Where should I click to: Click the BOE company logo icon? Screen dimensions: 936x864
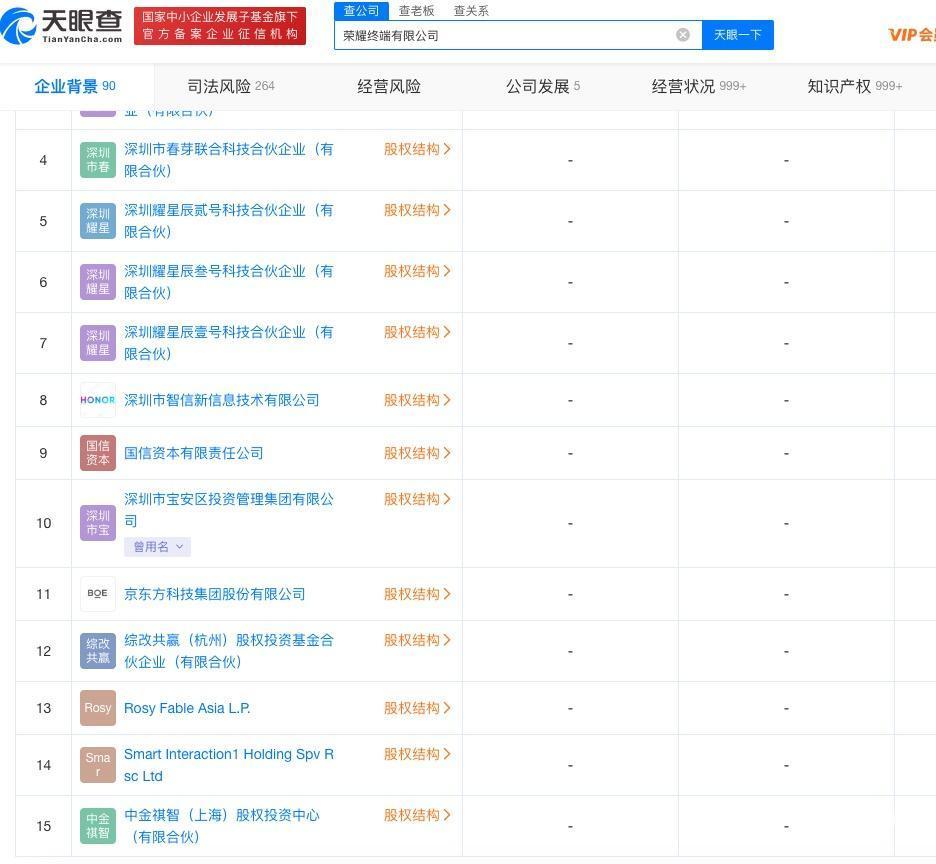pos(98,594)
